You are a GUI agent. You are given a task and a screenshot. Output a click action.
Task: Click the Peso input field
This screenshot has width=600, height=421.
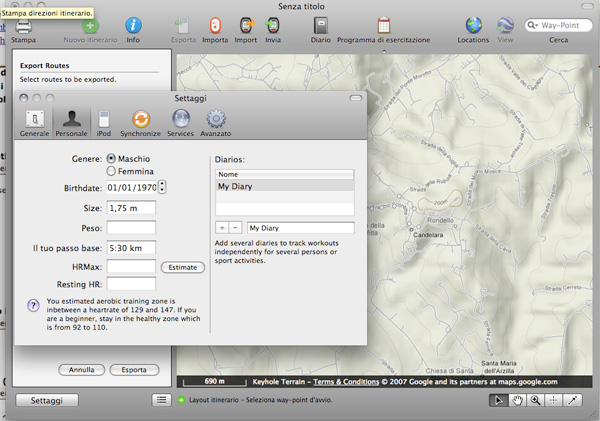[130, 229]
